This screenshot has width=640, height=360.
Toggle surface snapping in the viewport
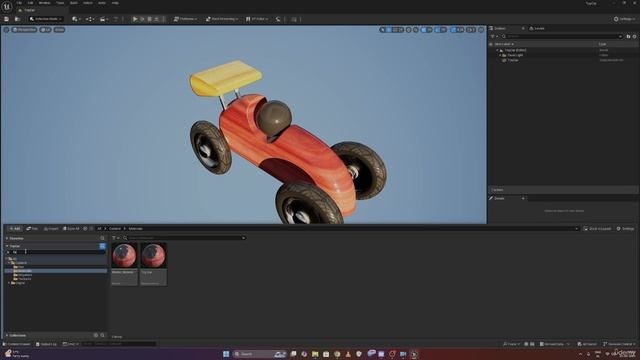416,30
